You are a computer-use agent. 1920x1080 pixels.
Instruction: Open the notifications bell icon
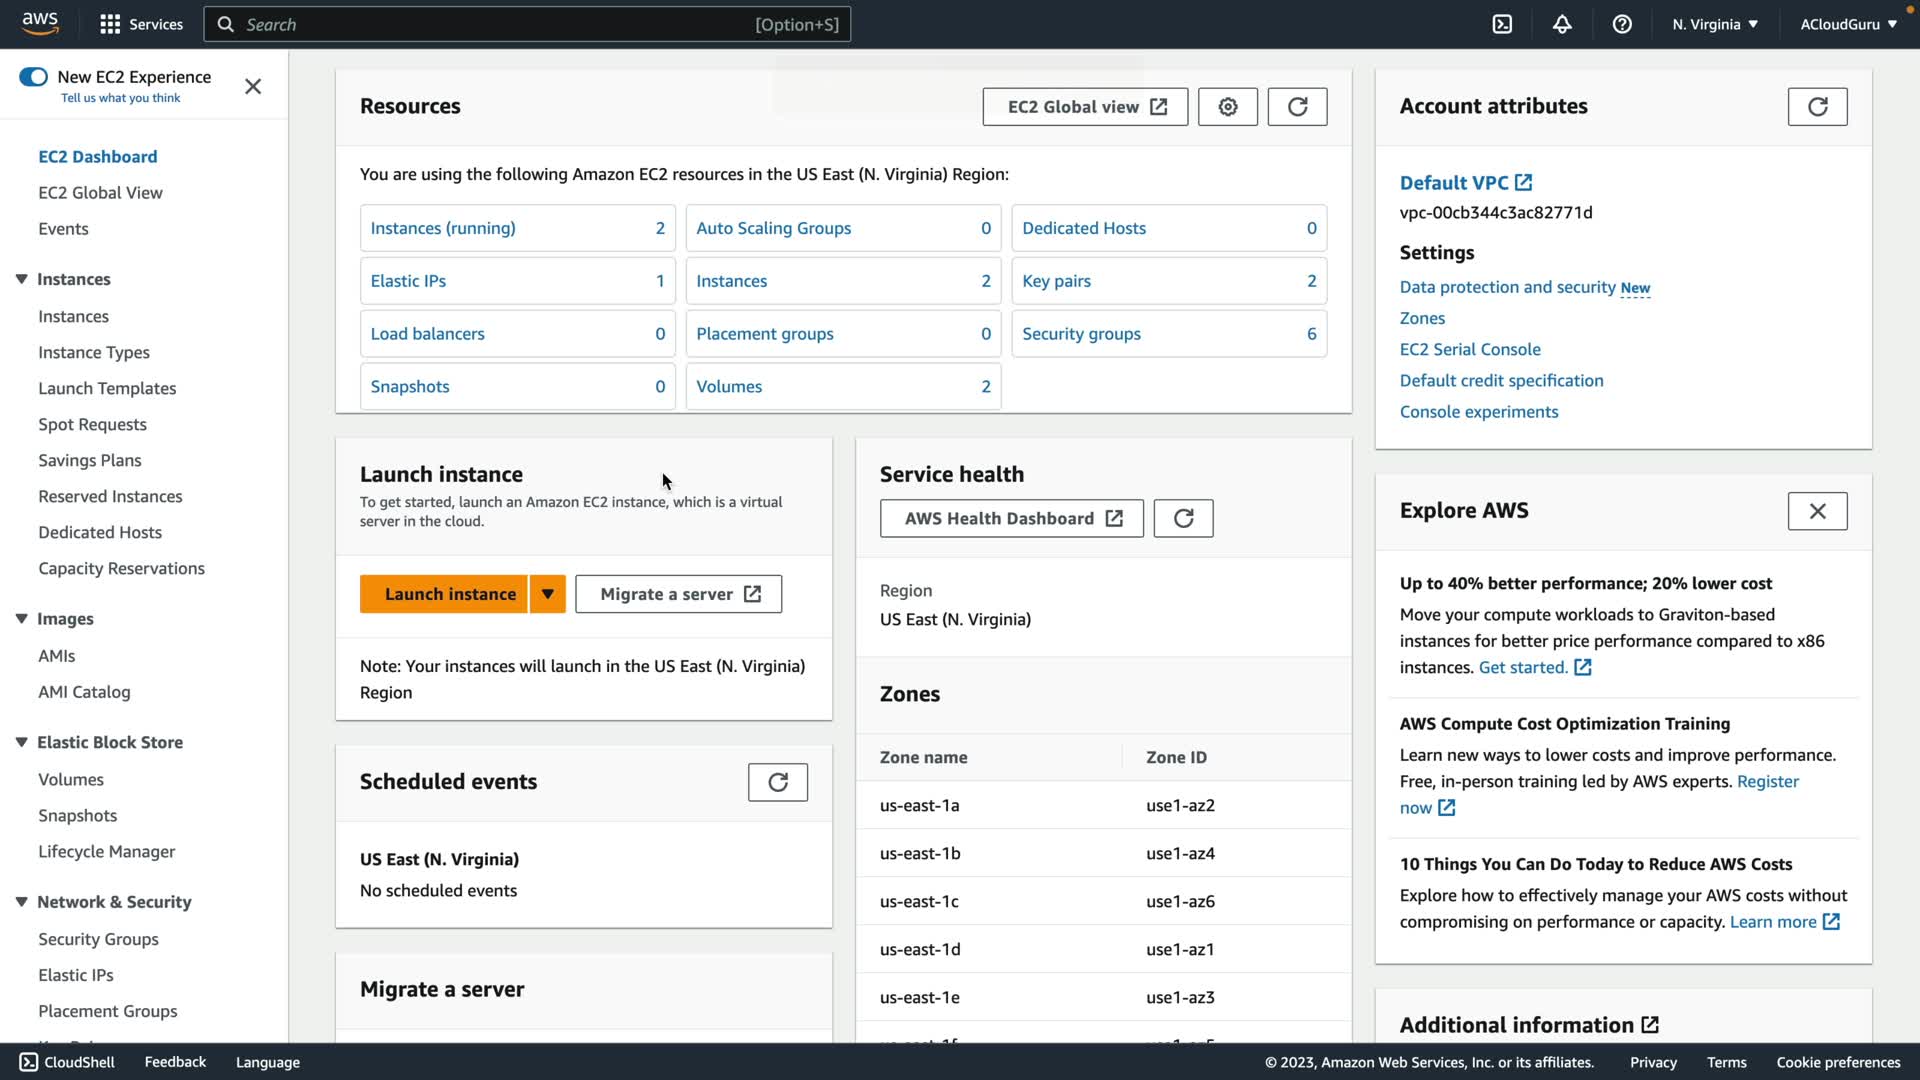tap(1562, 24)
